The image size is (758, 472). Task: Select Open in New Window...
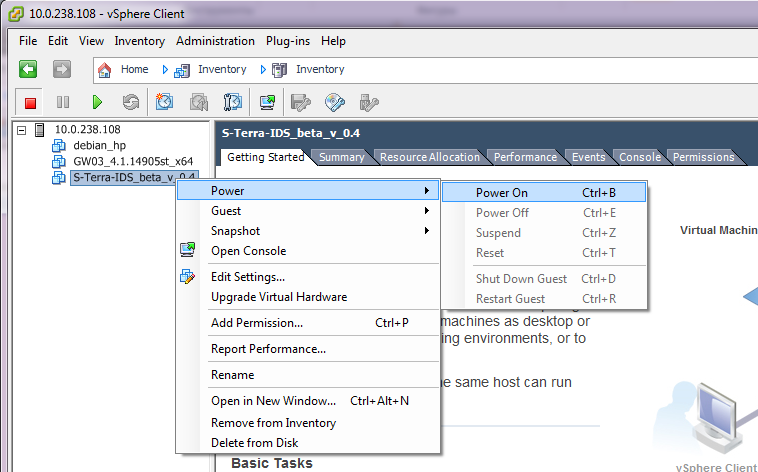tap(308, 401)
